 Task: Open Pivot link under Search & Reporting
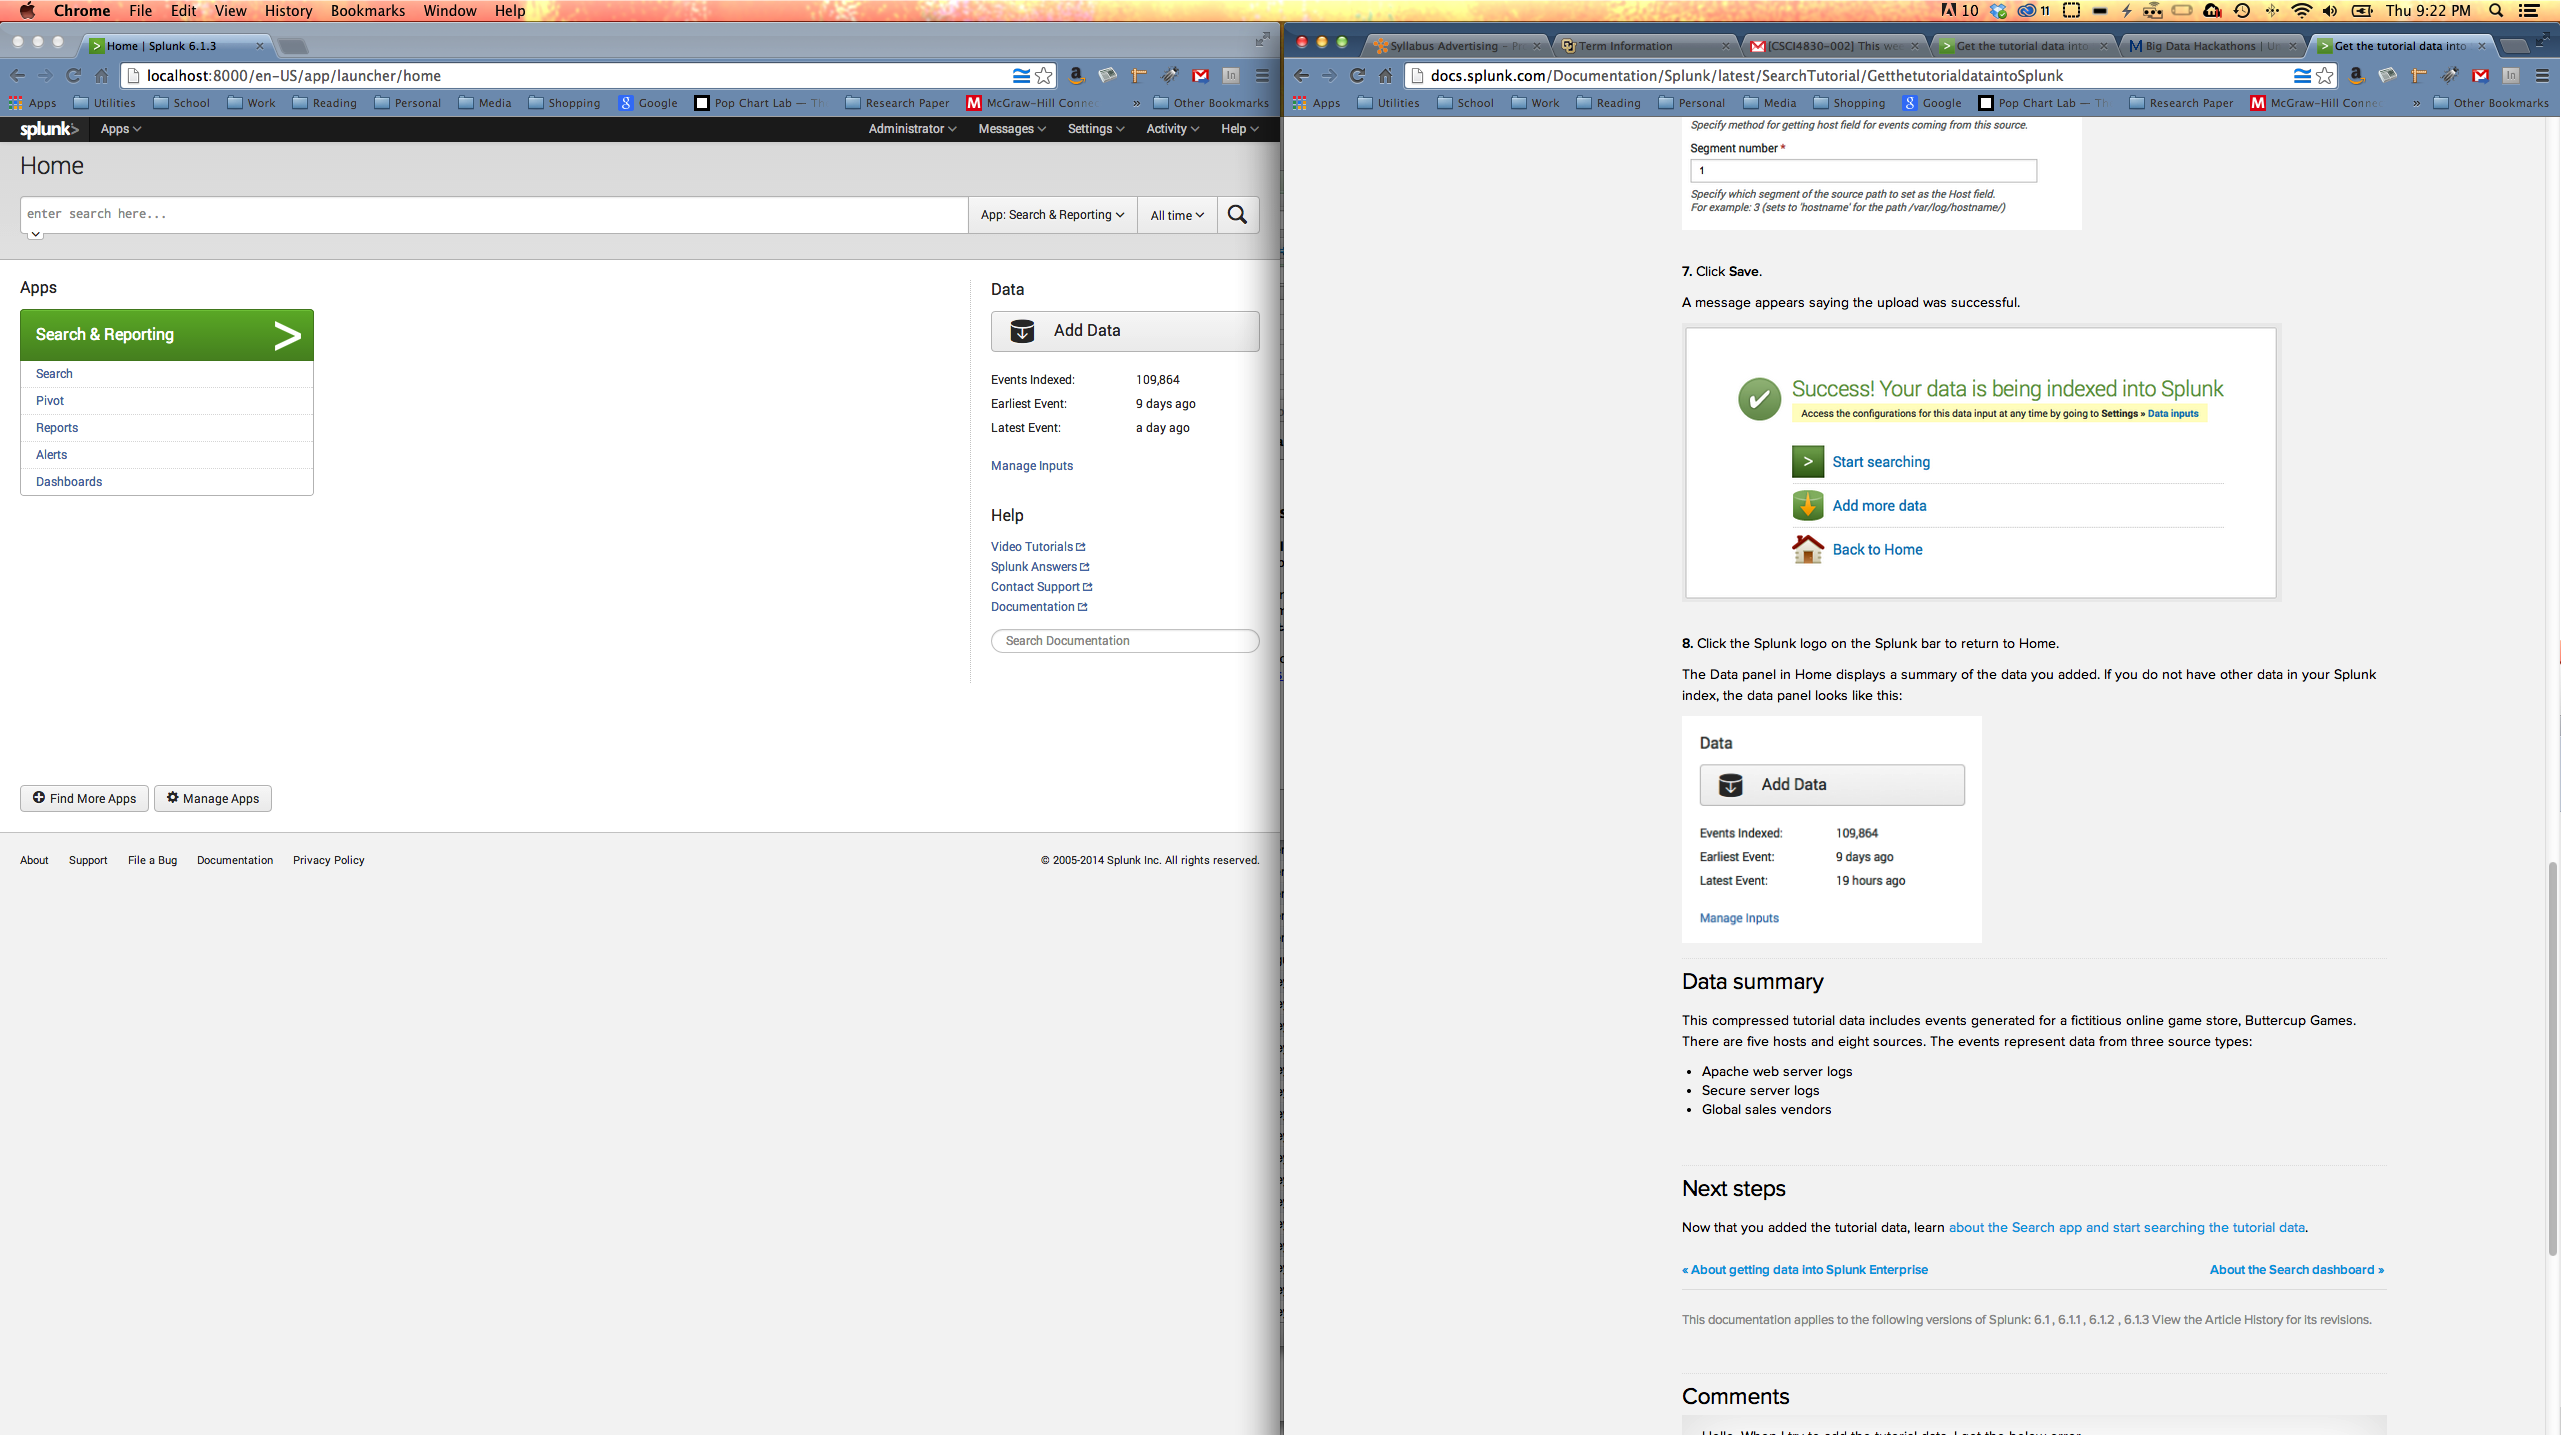tap(50, 401)
